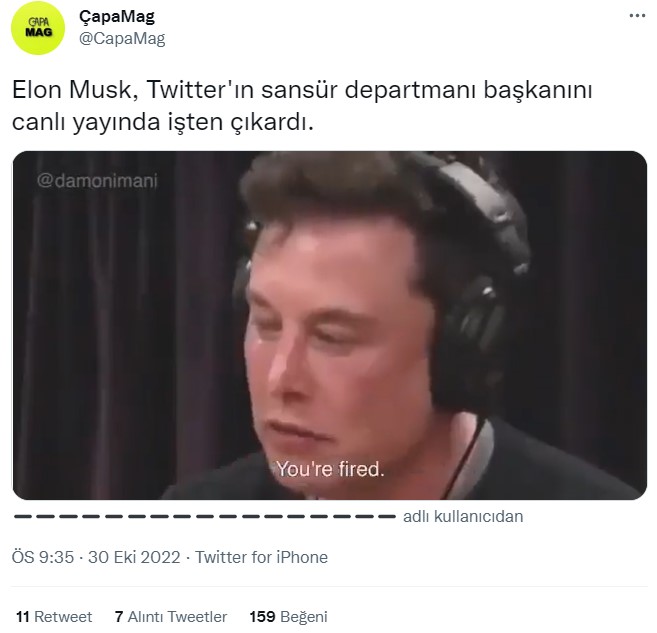Click the ÇapaMag display name
Viewport: 657px width, 633px height.
(x=117, y=17)
